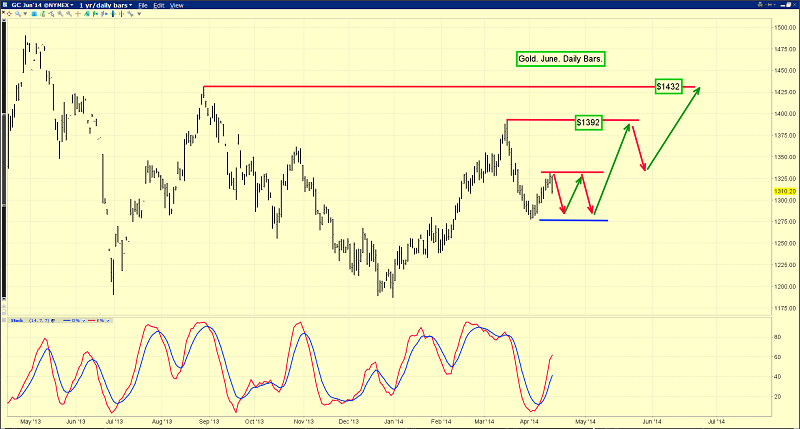Click the Jan '14 date axis label

[x=393, y=422]
